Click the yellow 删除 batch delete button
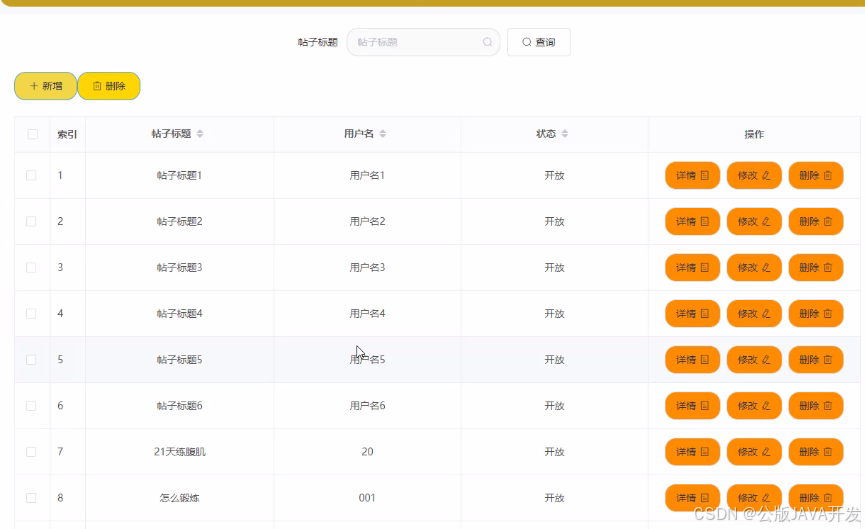 coord(109,86)
